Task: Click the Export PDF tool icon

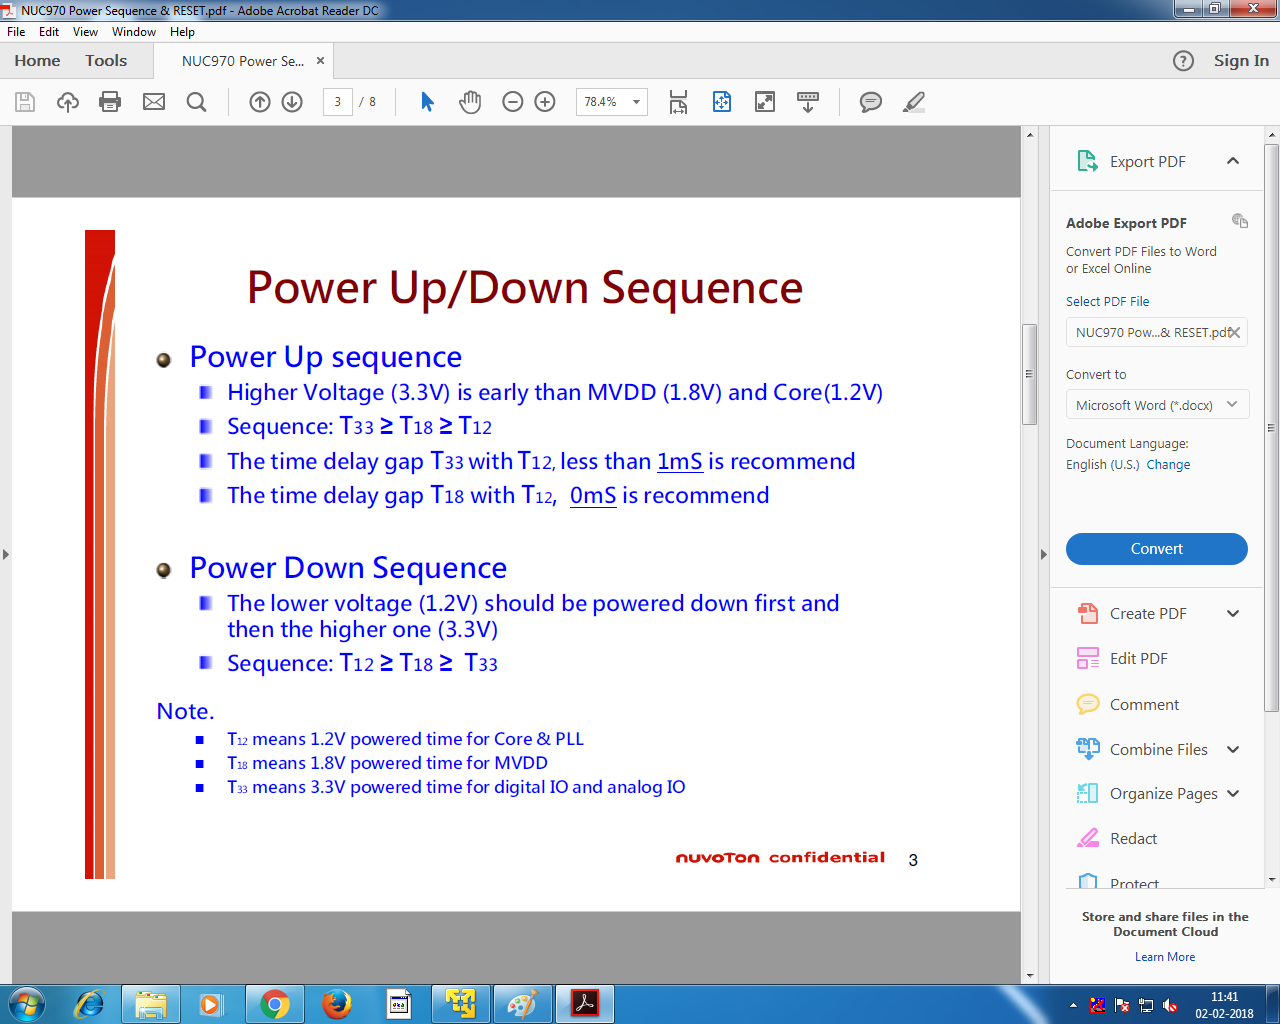Action: 1087,161
